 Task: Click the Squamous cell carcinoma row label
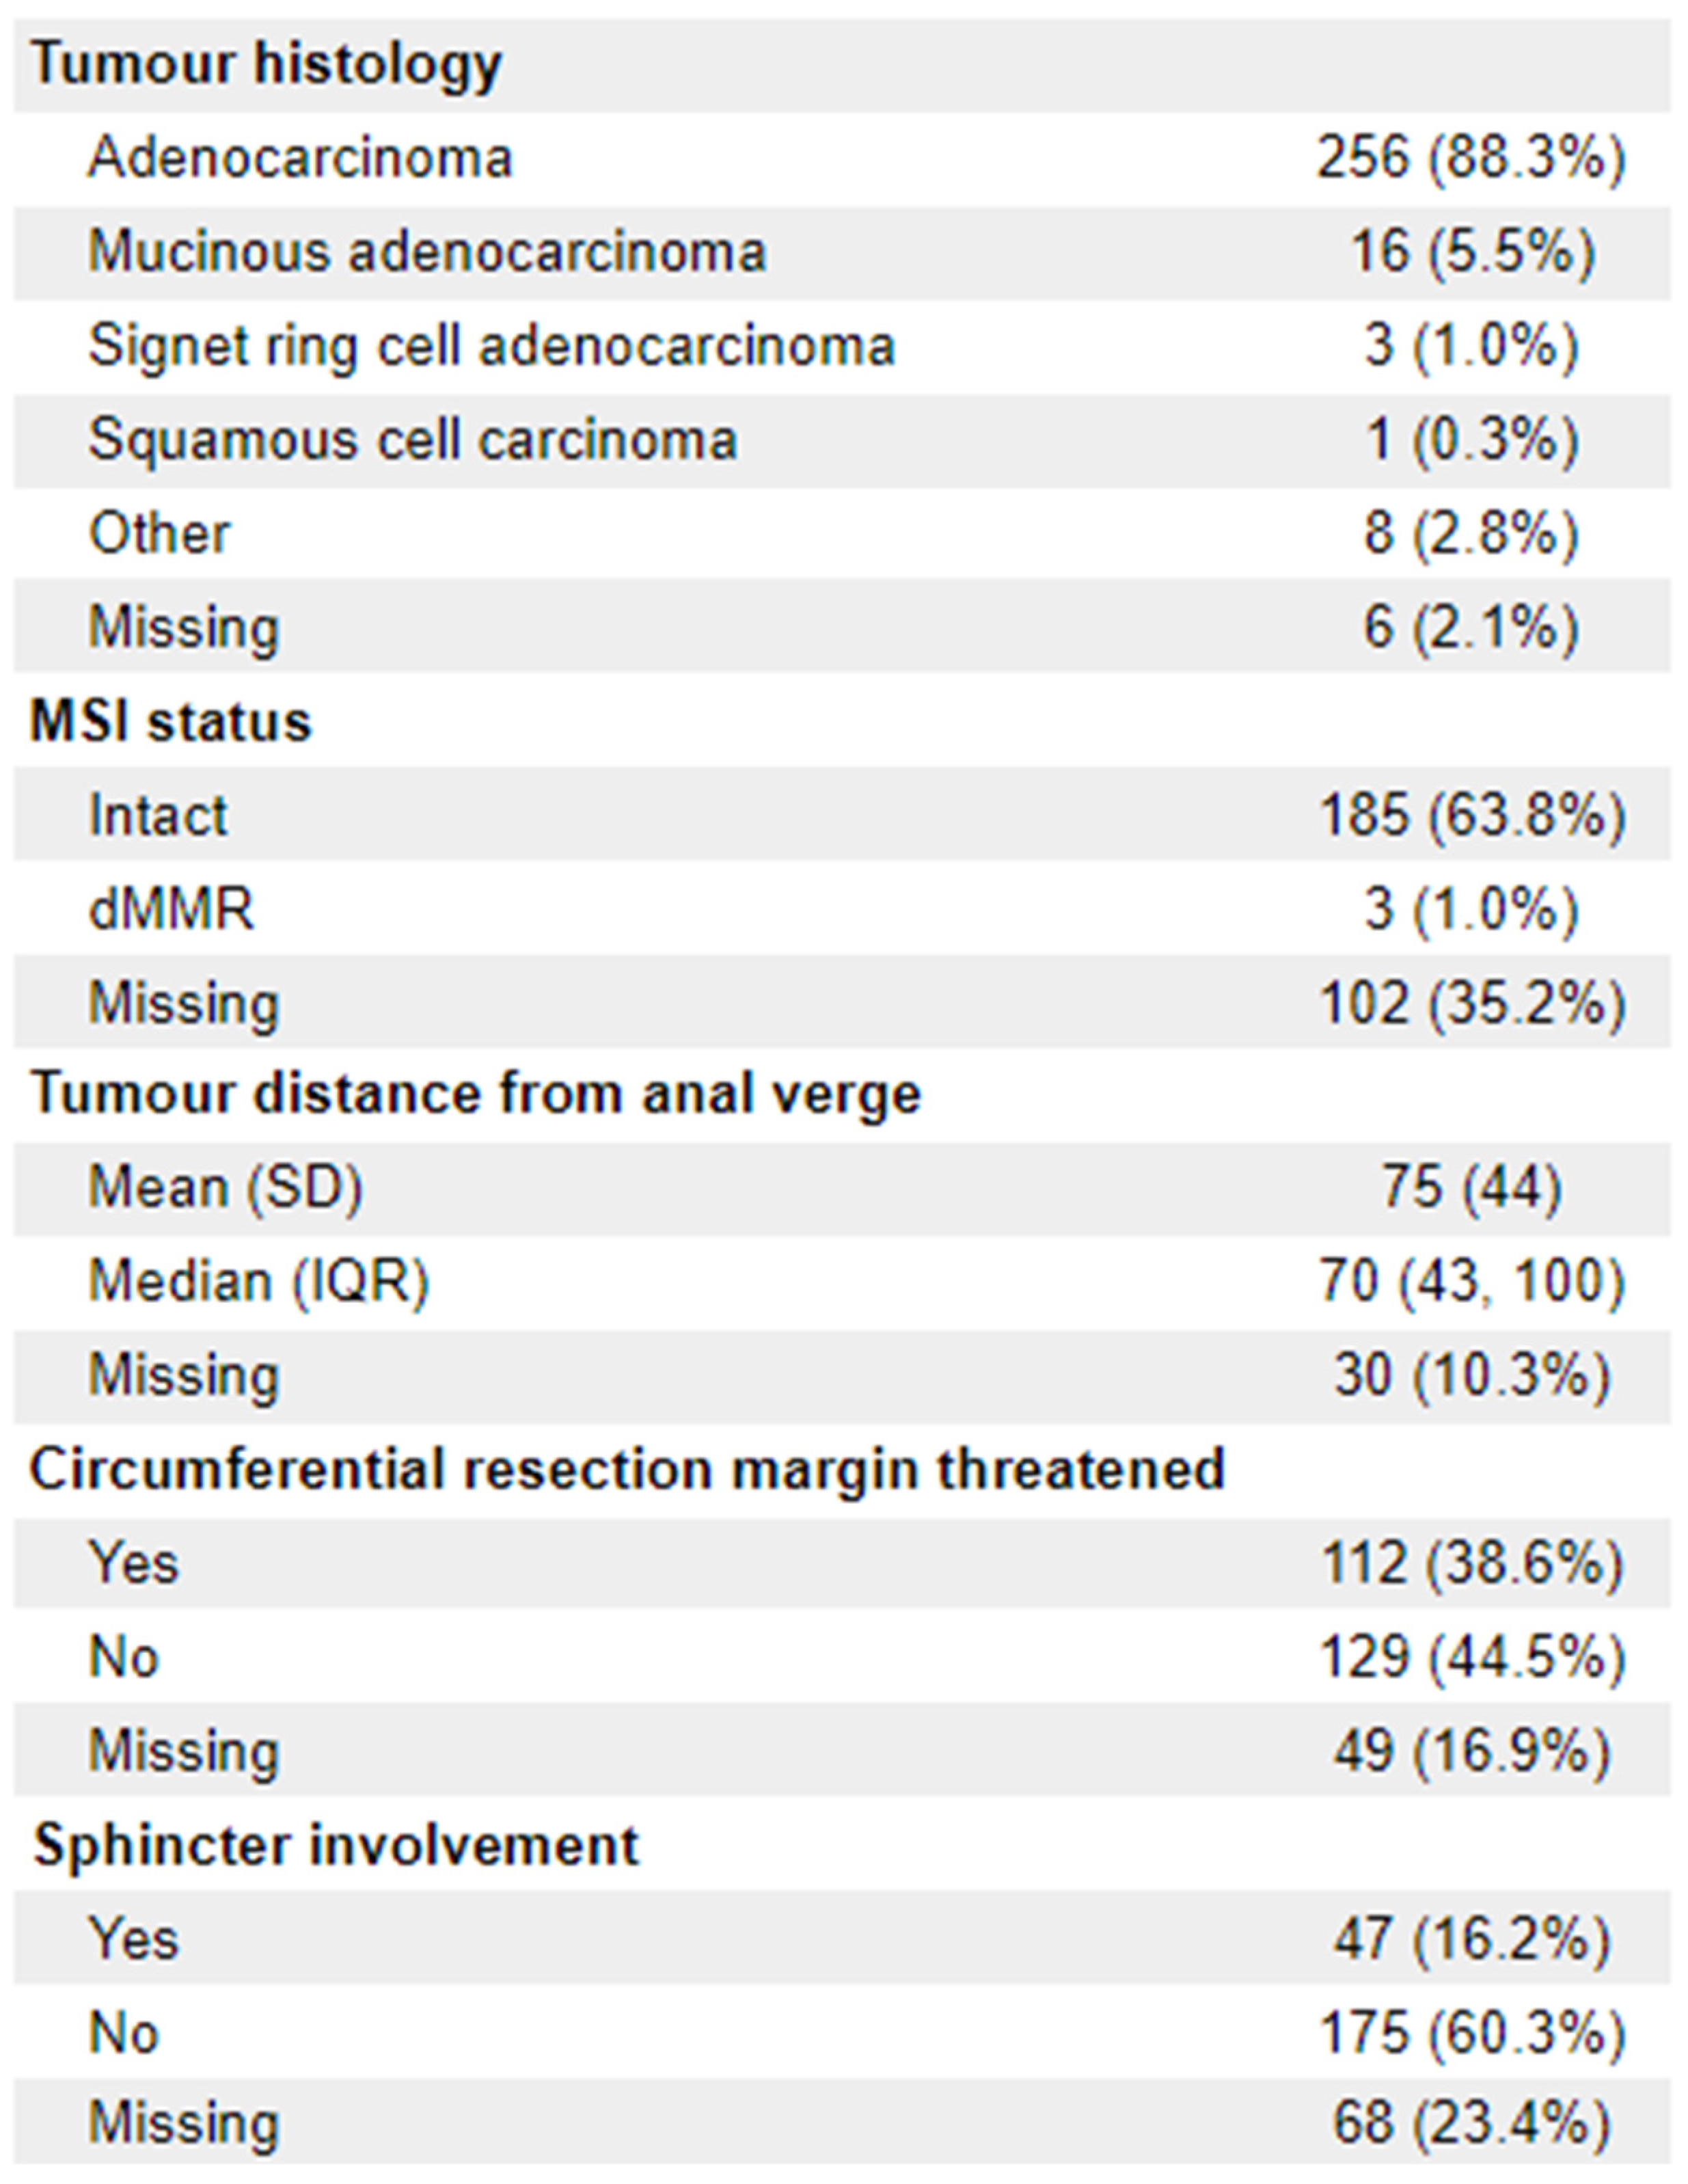coord(413,440)
